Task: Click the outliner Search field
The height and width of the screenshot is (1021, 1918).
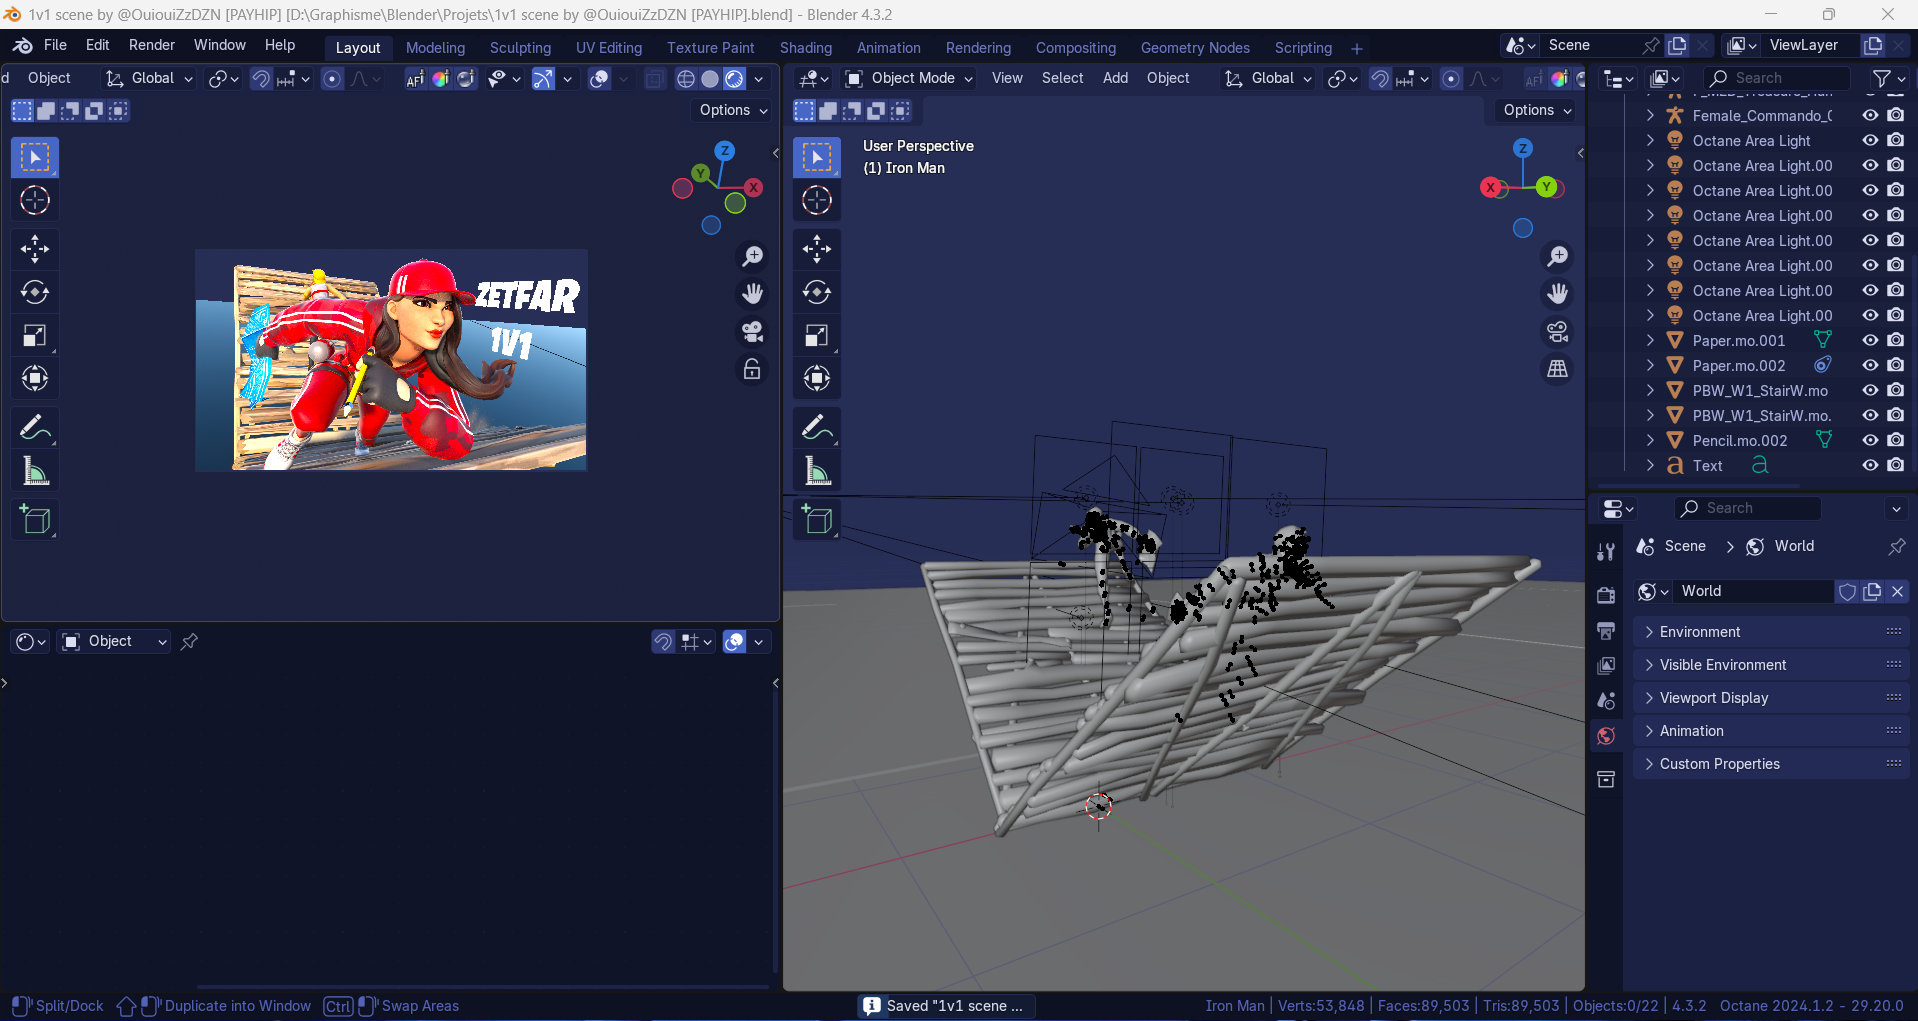Action: pos(1776,78)
